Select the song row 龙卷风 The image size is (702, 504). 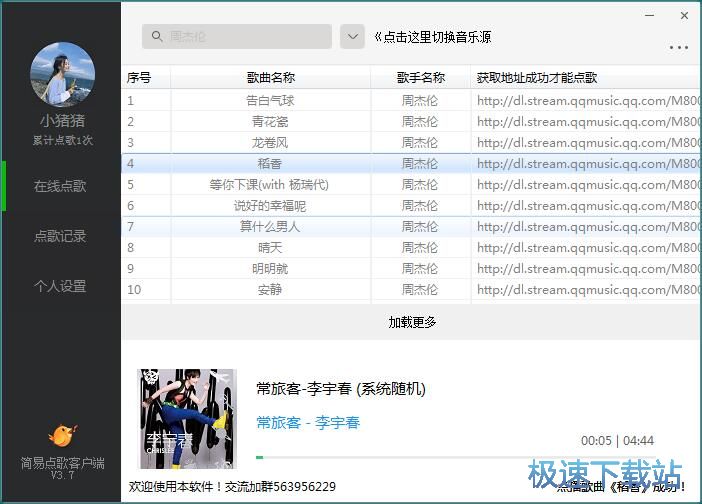click(411, 142)
